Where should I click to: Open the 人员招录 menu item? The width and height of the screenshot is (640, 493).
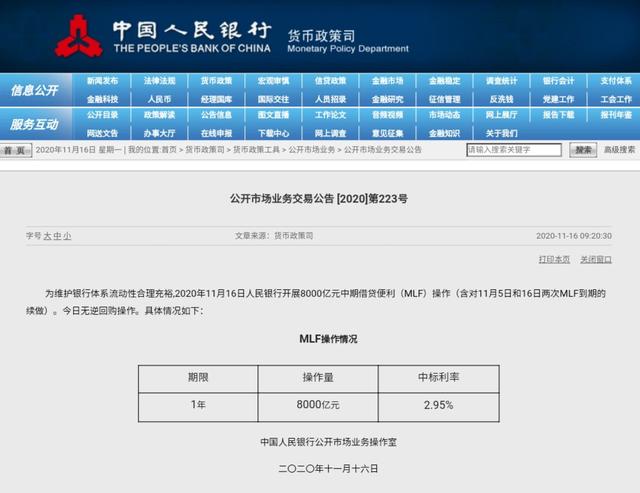(x=331, y=99)
